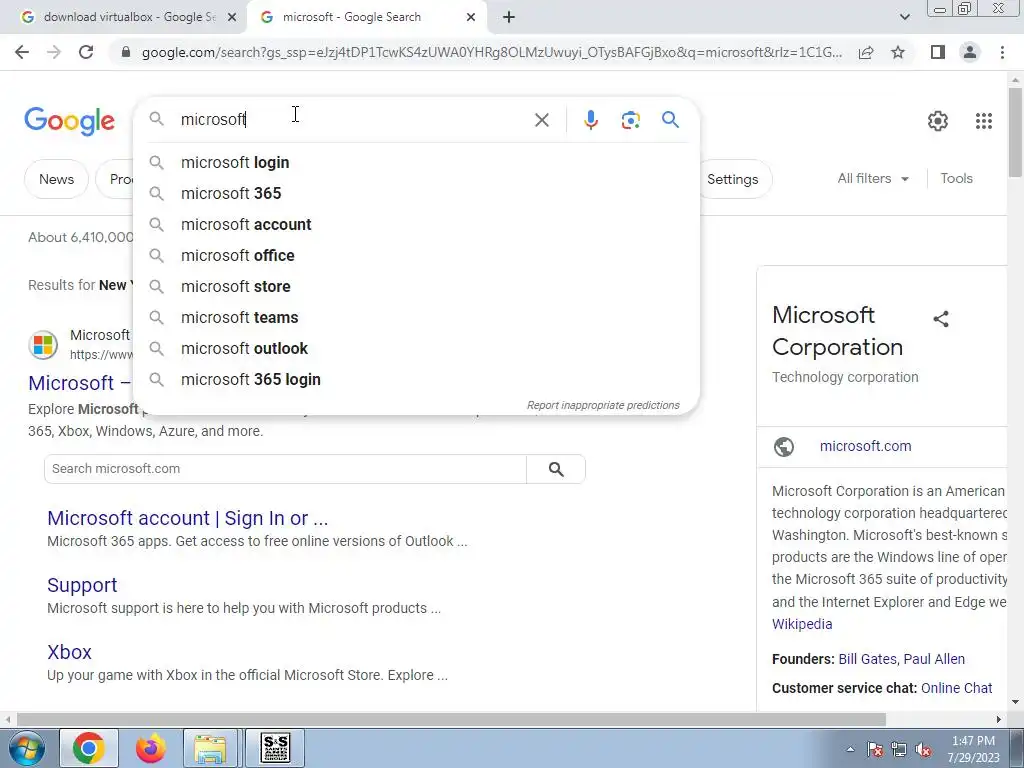Go forward using the browser forward arrow
The width and height of the screenshot is (1024, 768).
[54, 52]
